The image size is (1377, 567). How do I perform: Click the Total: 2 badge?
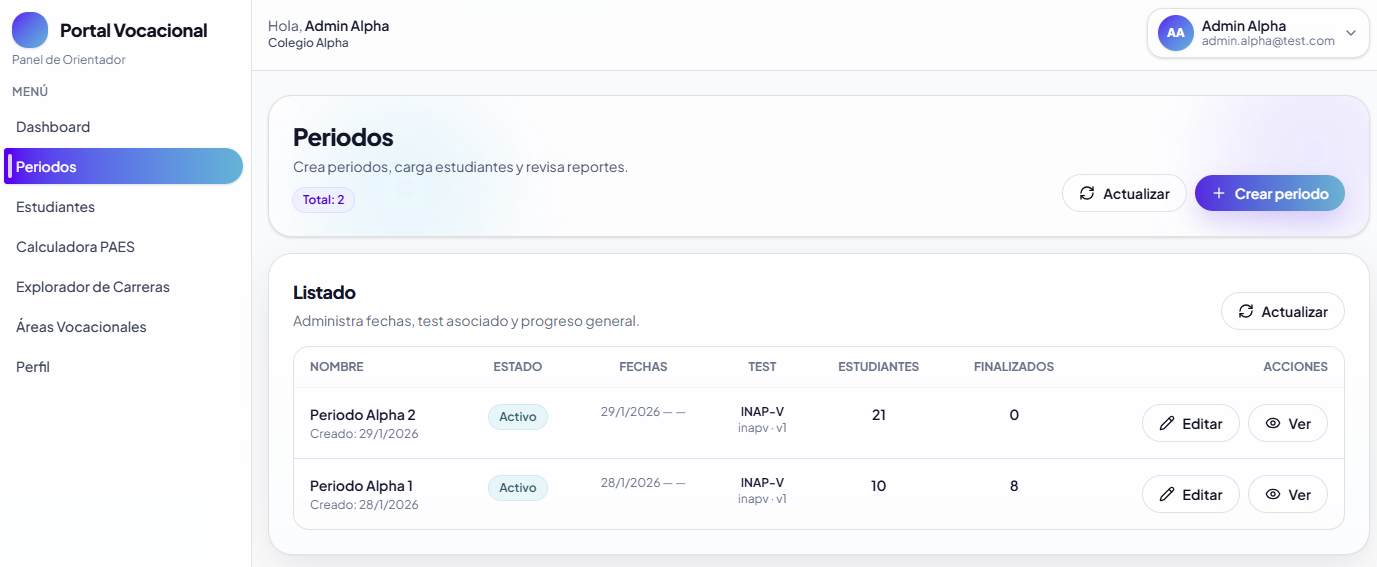tap(323, 200)
